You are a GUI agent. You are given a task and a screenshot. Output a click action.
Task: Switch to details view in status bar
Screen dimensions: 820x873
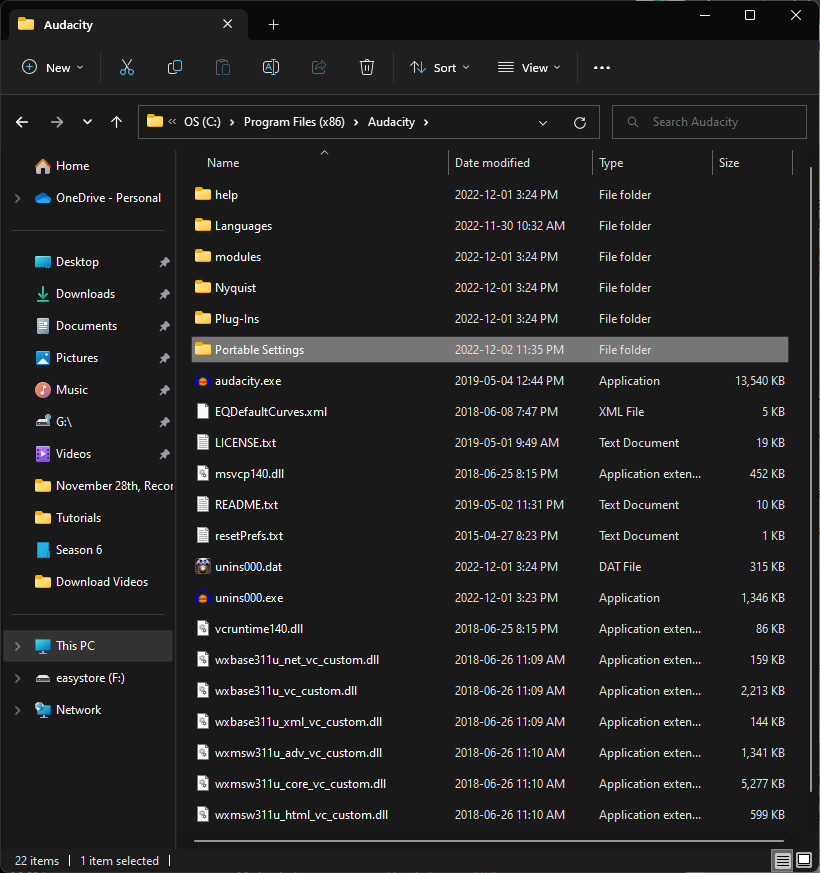point(781,861)
